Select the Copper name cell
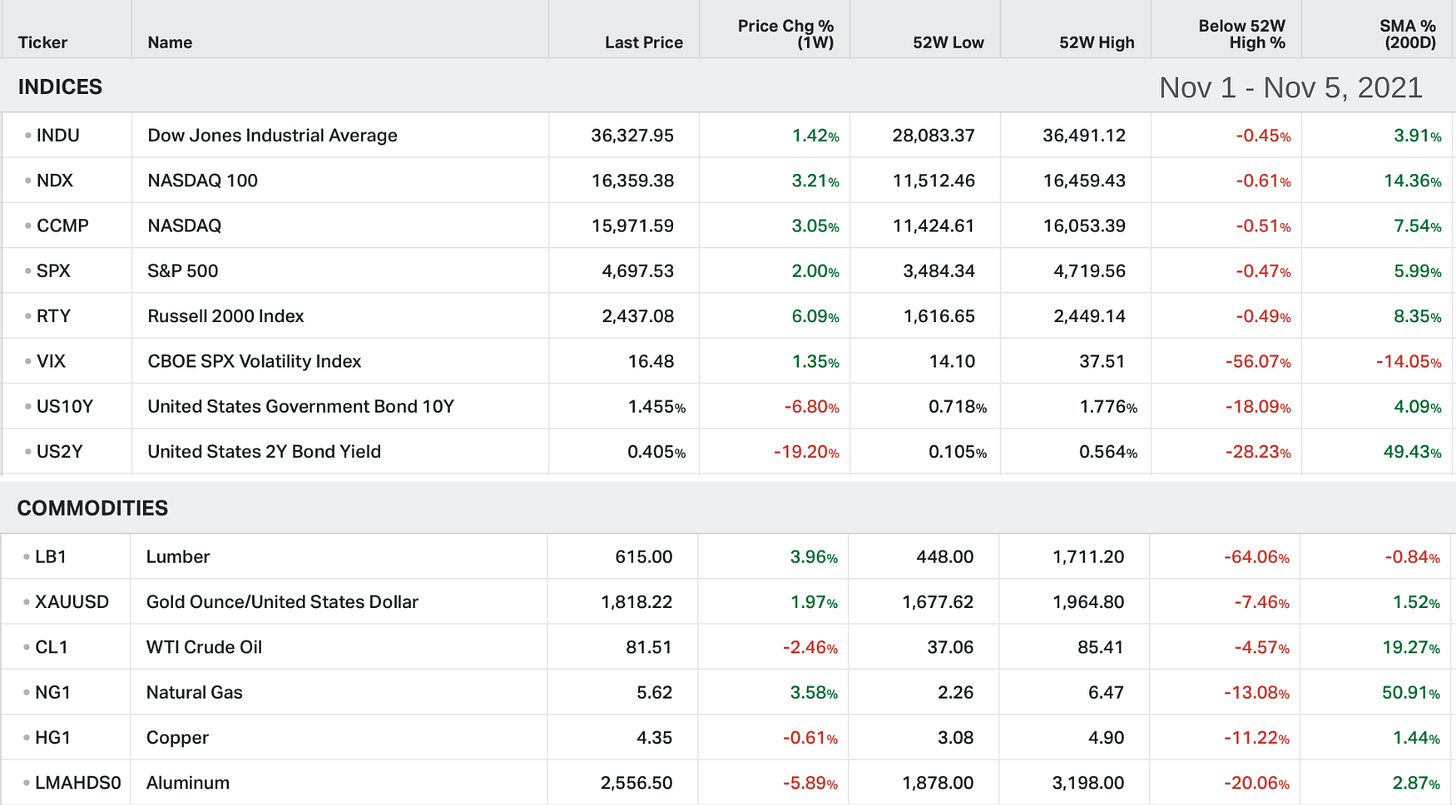This screenshot has width=1456, height=805. click(x=177, y=737)
